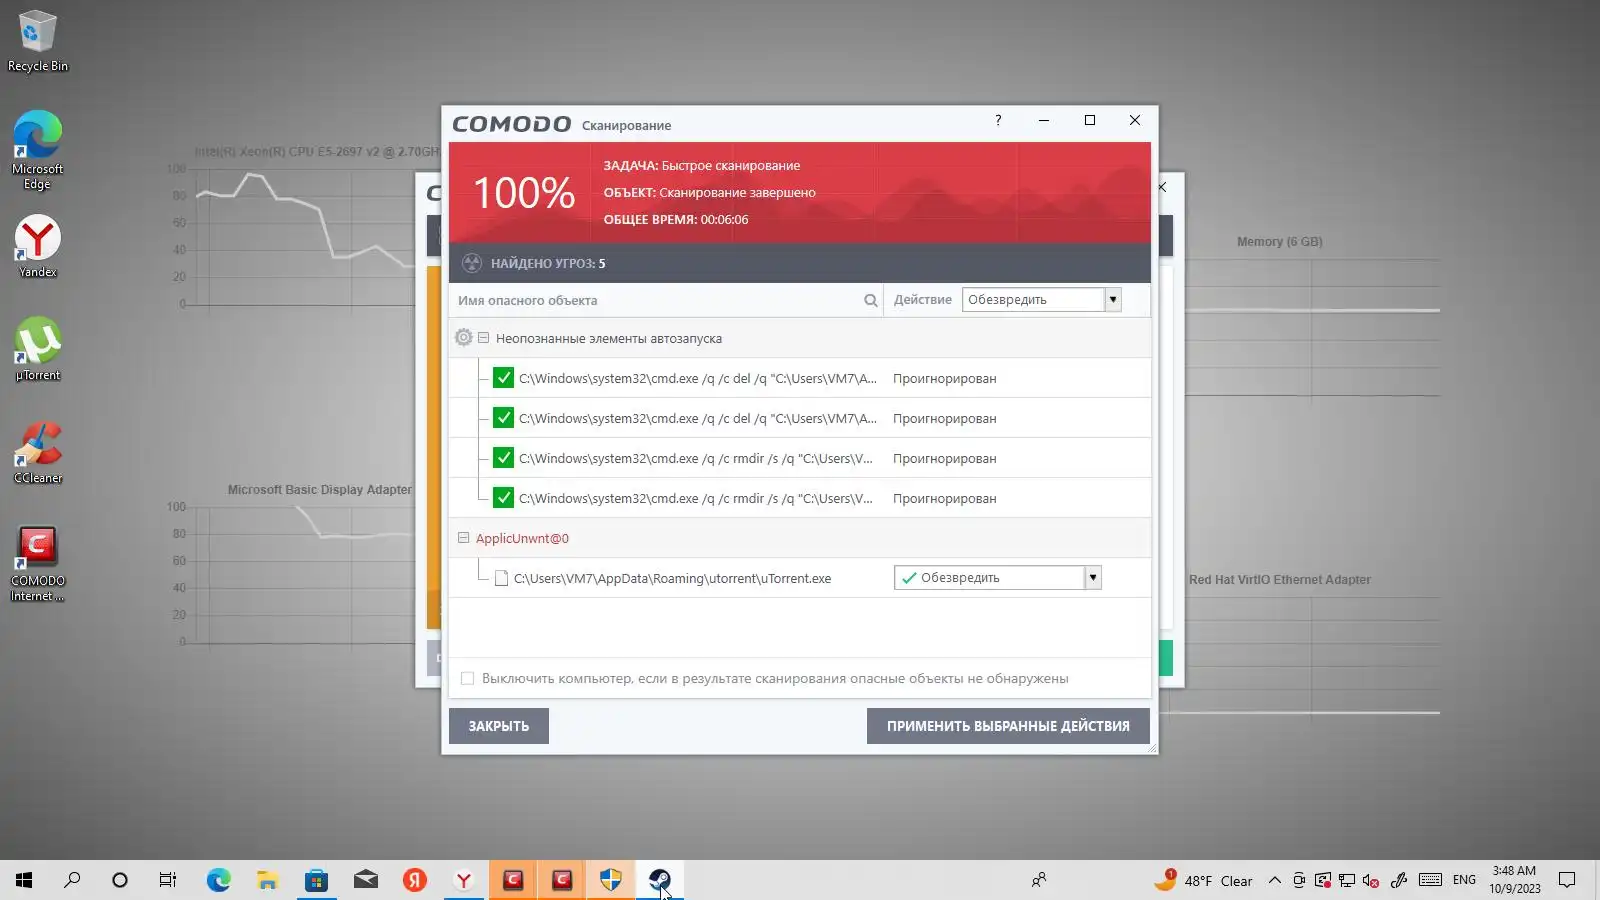Uncheck the second cmd.exe /c del entry
The image size is (1600, 900).
[503, 418]
